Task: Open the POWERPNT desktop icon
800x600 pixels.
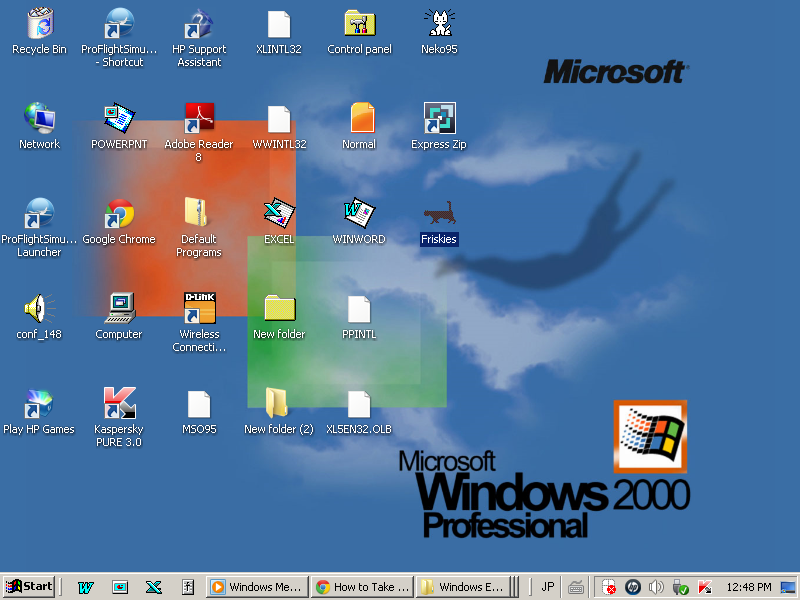Action: pyautogui.click(x=119, y=120)
